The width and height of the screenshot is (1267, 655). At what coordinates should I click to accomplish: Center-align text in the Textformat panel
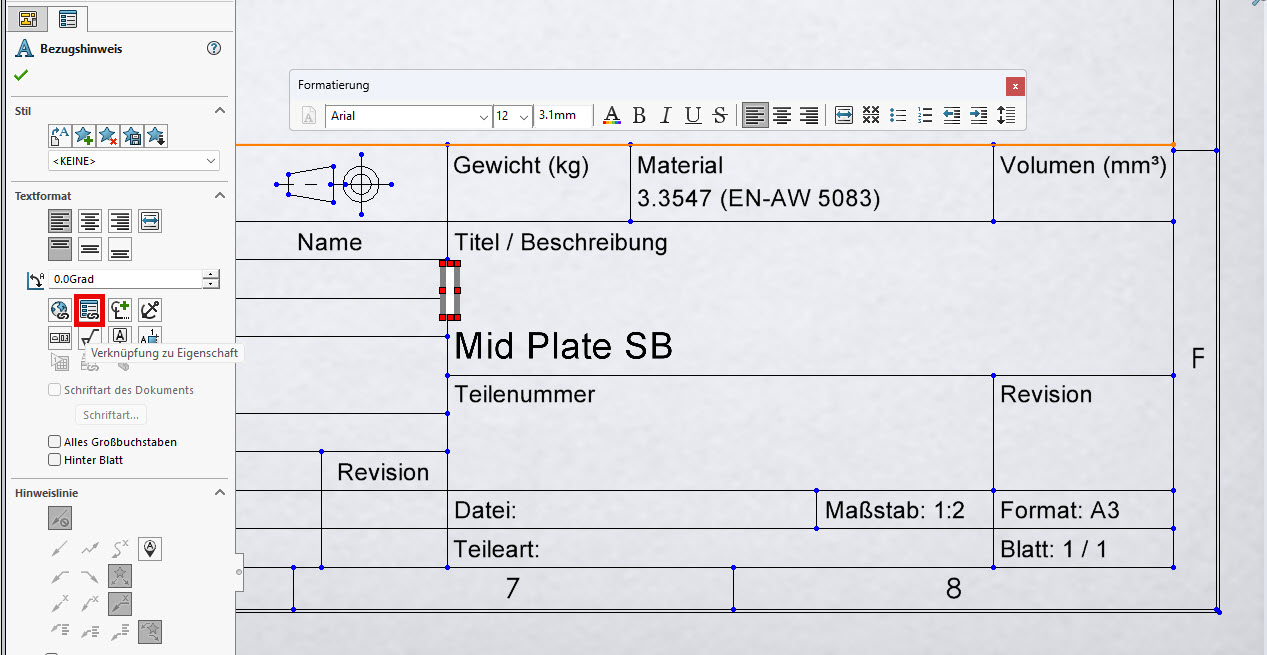coord(90,221)
